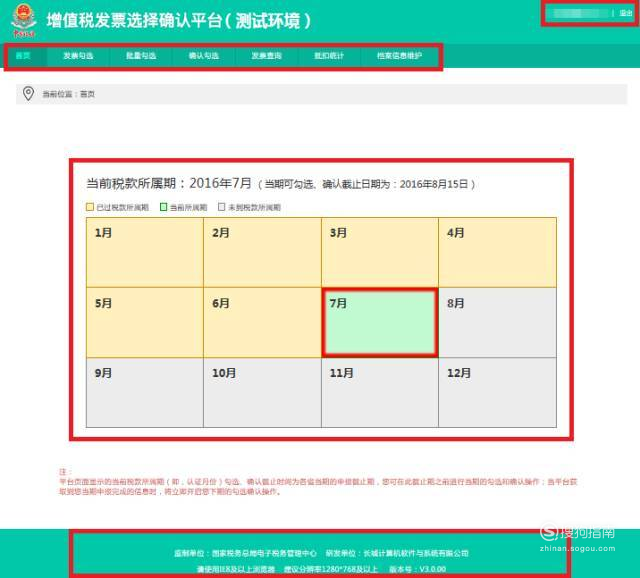Select the 9月 month cell
Viewport: 640px width, 578px height.
point(145,393)
